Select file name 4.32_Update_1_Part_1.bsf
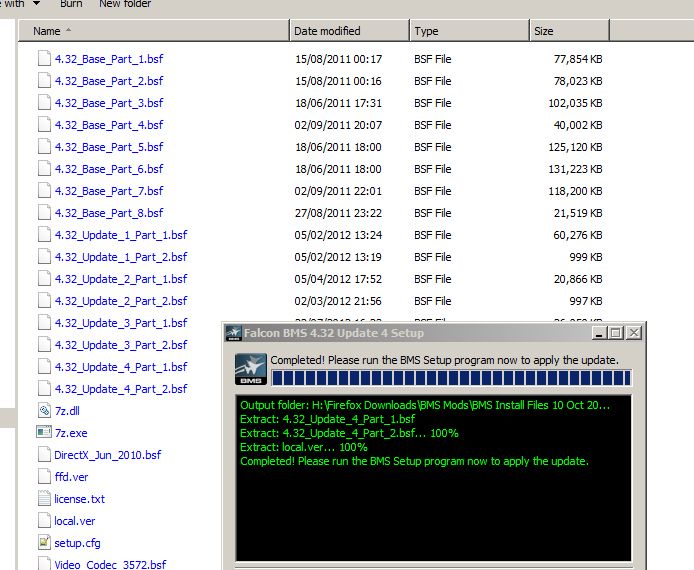 click(x=121, y=235)
